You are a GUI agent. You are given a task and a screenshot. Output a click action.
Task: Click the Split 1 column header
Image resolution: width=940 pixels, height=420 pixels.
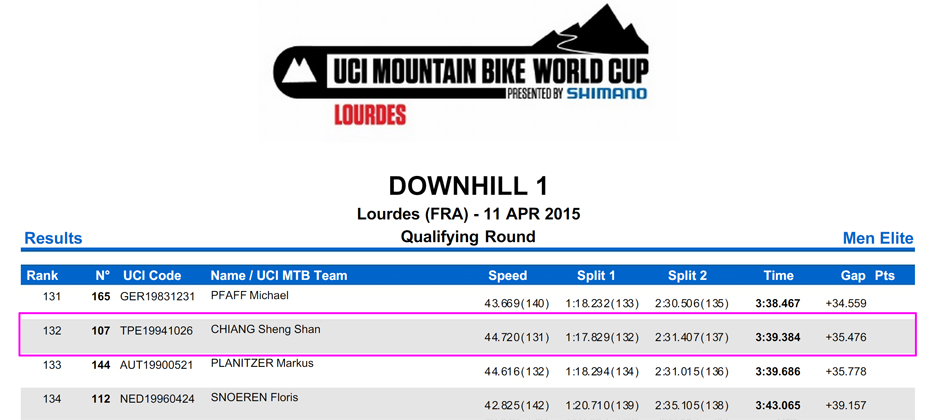(596, 276)
